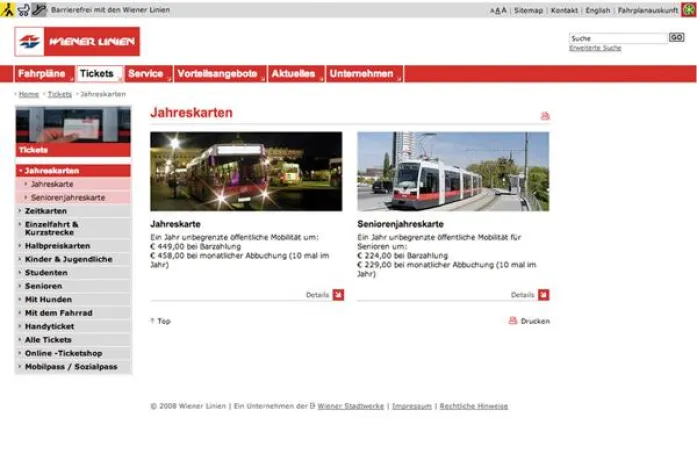Open the Tickets tab

(x=99, y=74)
